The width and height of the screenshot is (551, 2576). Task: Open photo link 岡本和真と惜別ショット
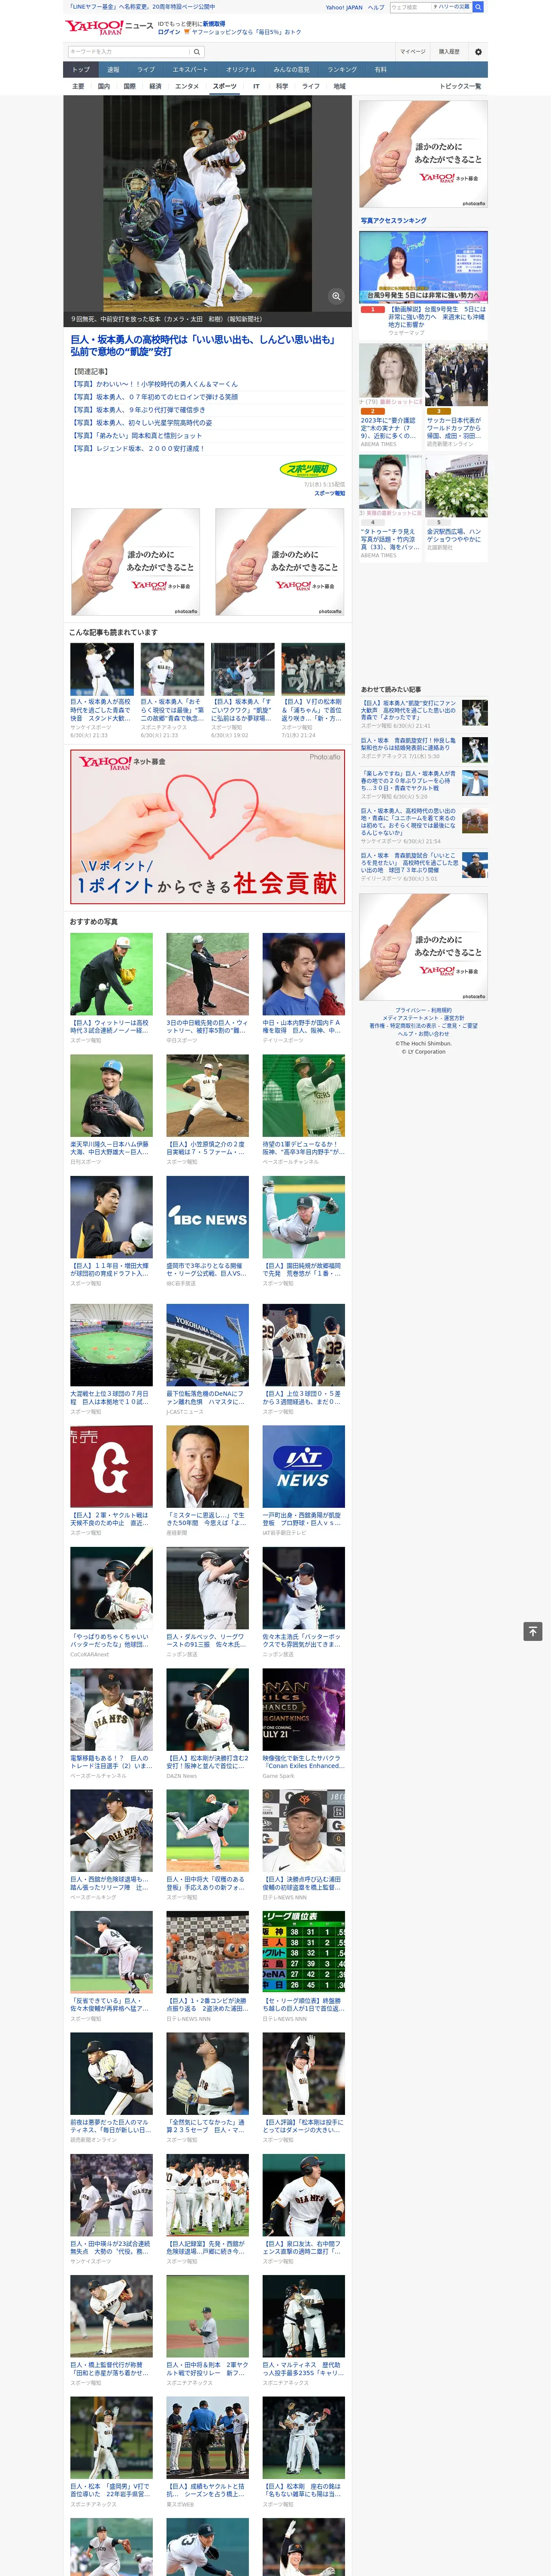point(136,436)
